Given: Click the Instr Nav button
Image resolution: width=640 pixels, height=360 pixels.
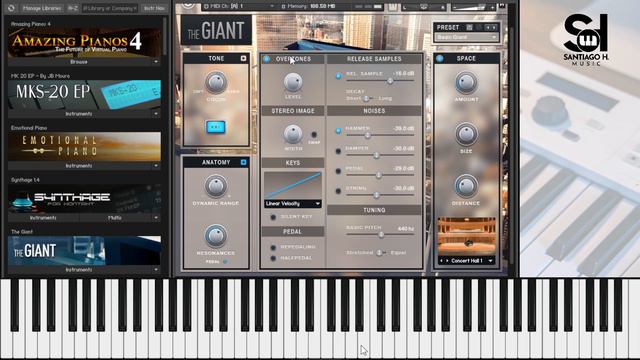Looking at the screenshot, I should (x=154, y=8).
